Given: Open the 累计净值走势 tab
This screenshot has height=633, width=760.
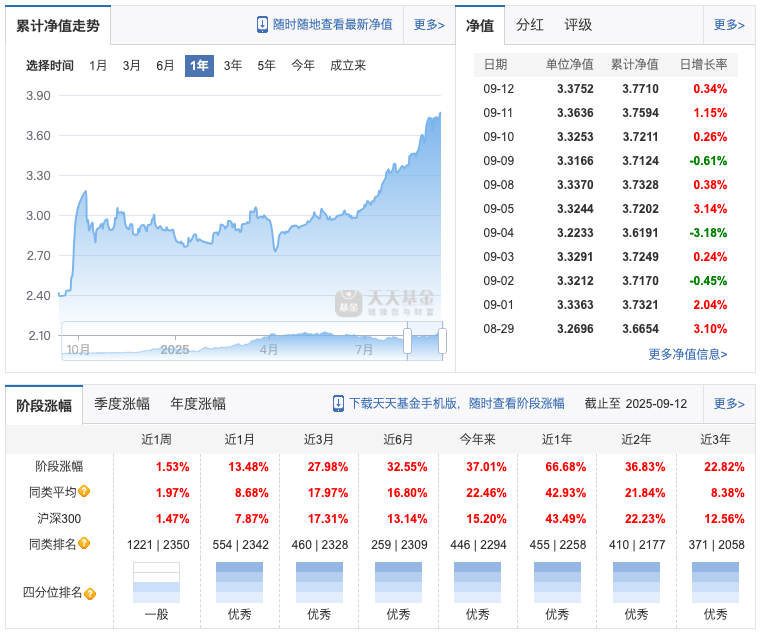Looking at the screenshot, I should 58,25.
